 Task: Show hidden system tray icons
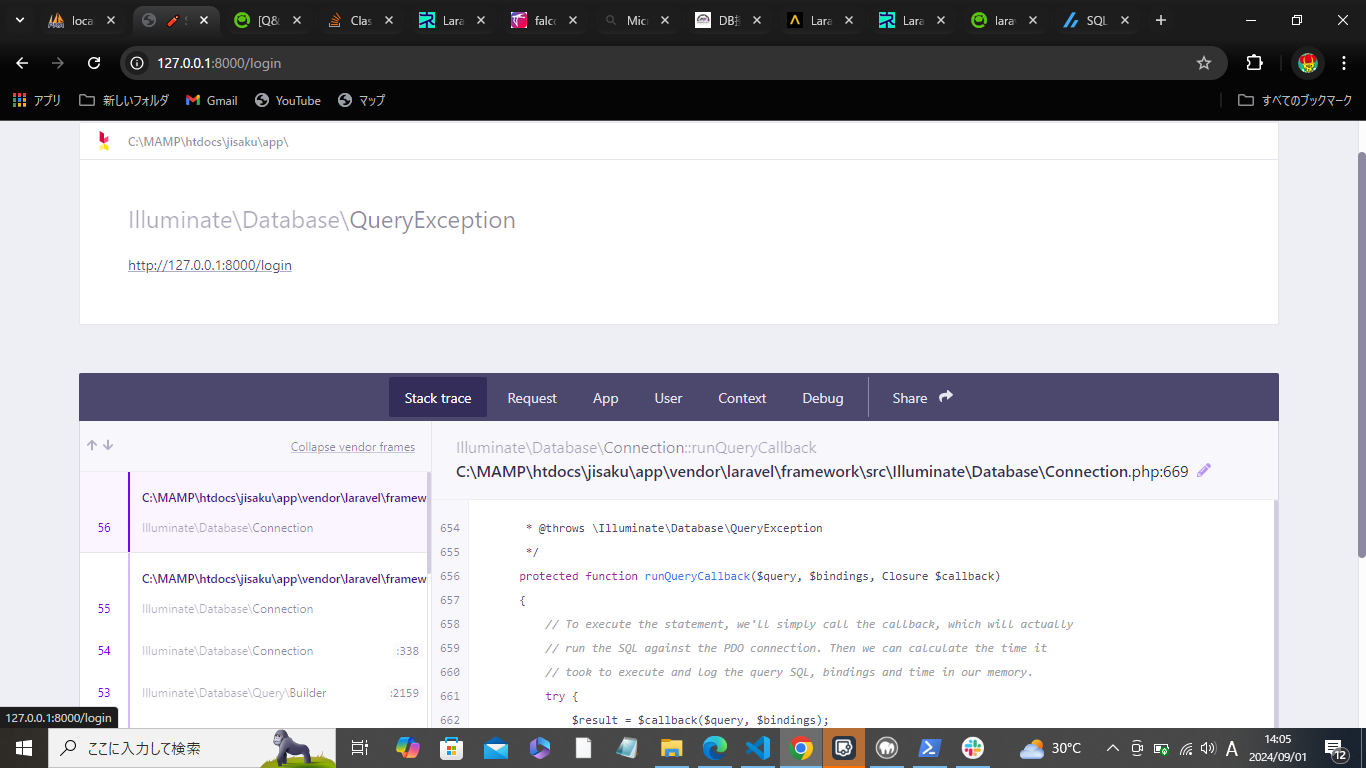(x=1112, y=748)
